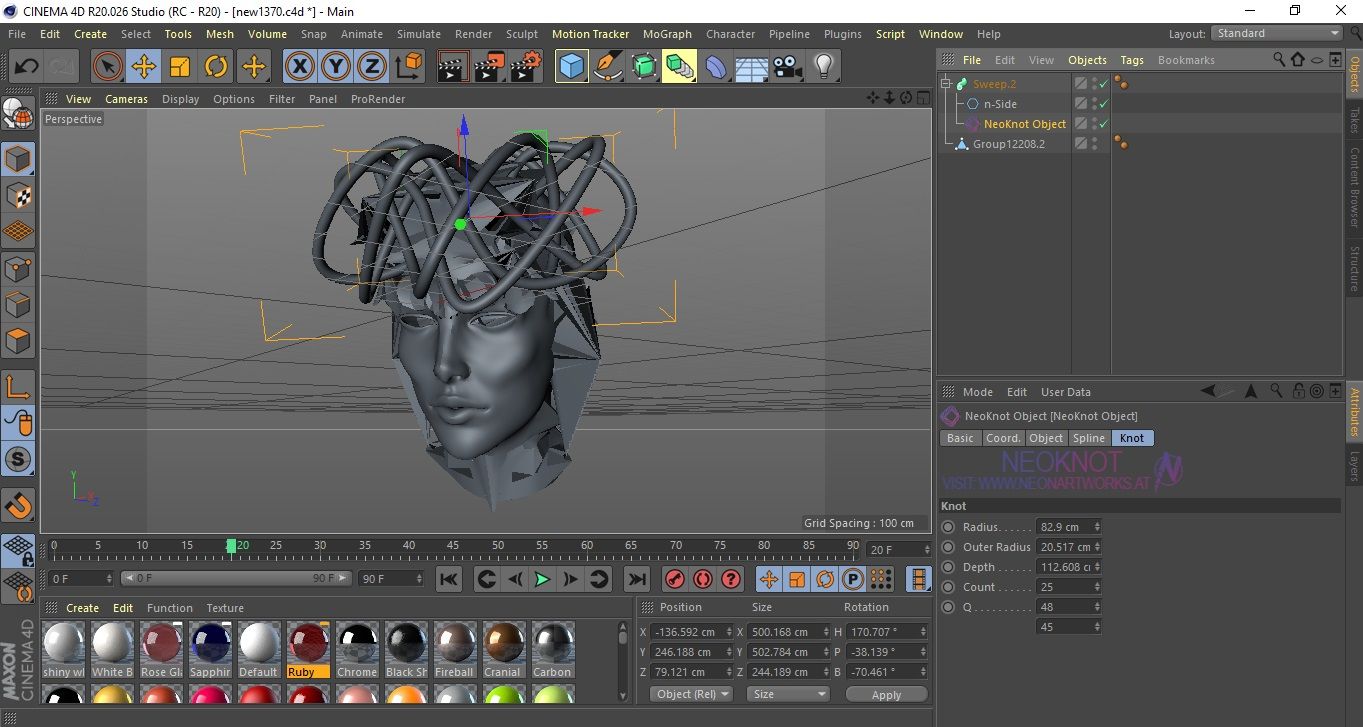
Task: Render the active view
Action: coord(454,67)
